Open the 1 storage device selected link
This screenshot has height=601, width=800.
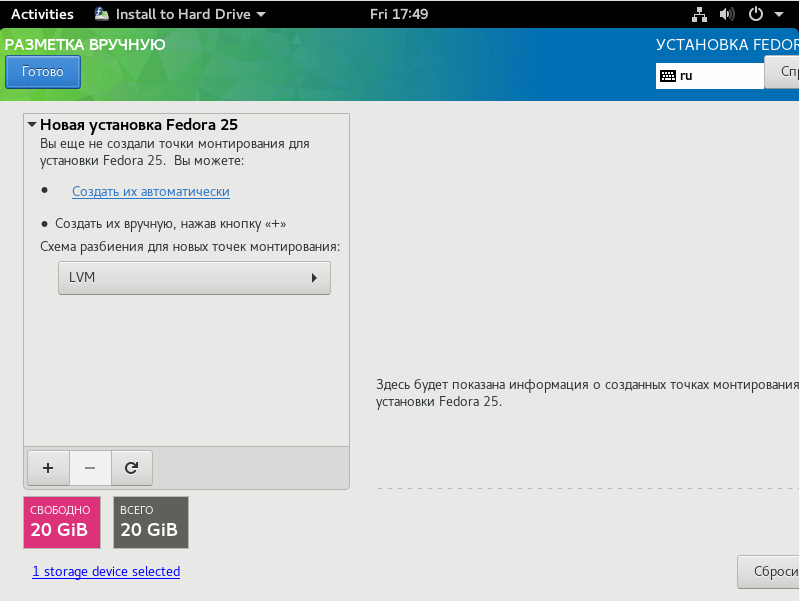coord(106,571)
